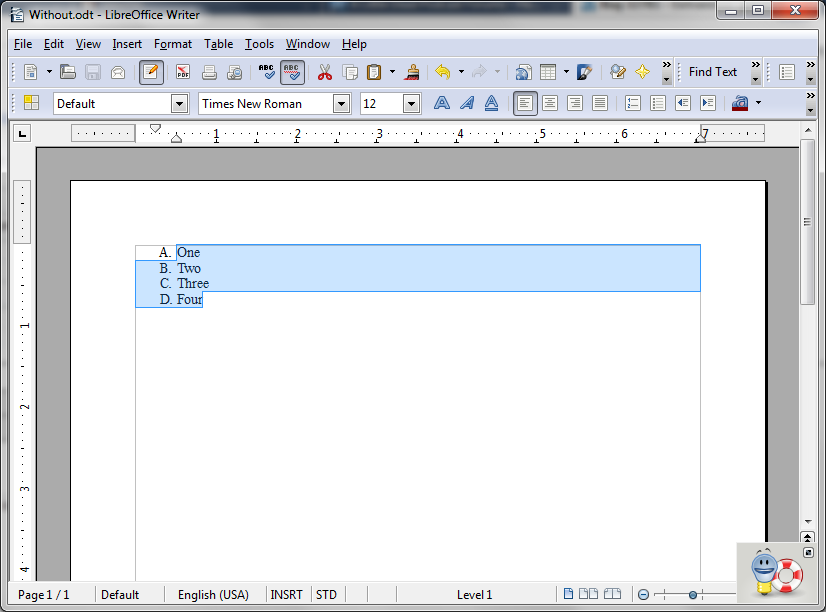This screenshot has height=612, width=826.
Task: Toggle the Edit File mode button
Action: [x=152, y=72]
